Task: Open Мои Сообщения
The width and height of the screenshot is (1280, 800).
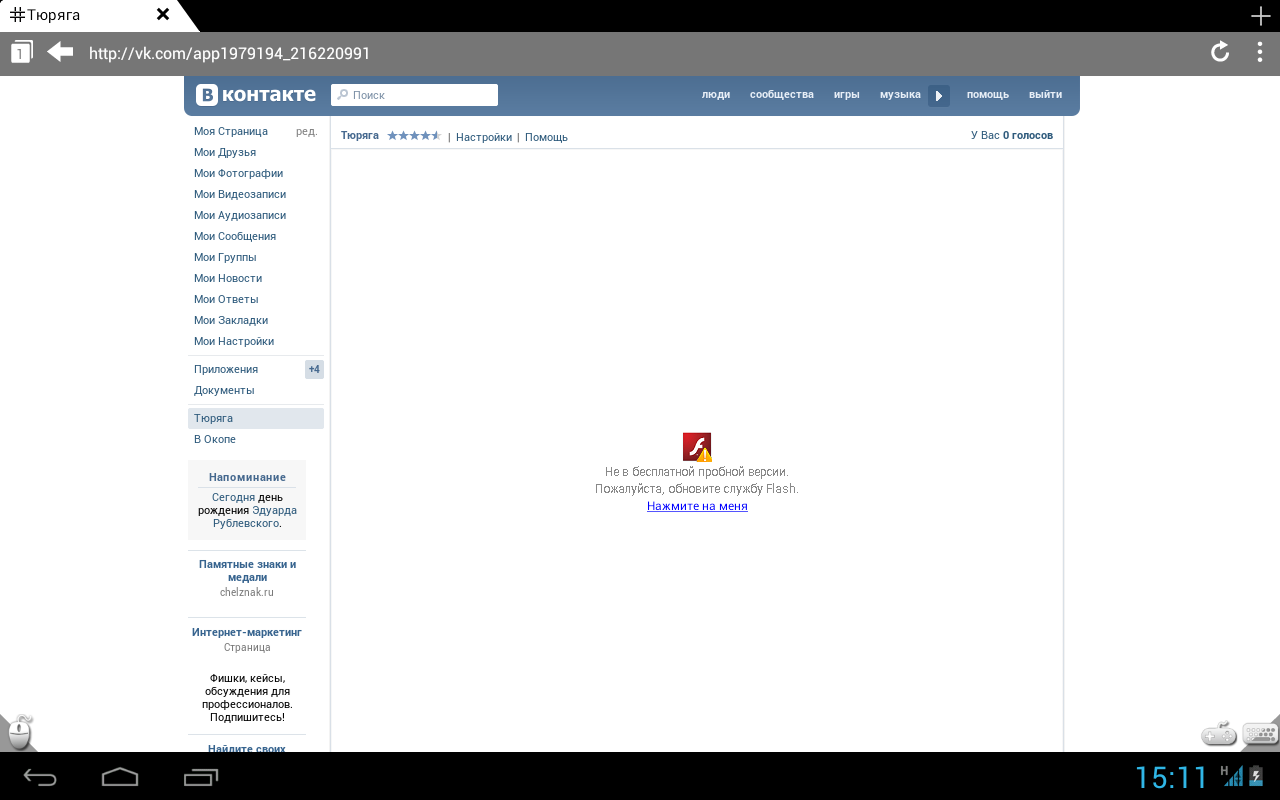Action: tap(235, 236)
